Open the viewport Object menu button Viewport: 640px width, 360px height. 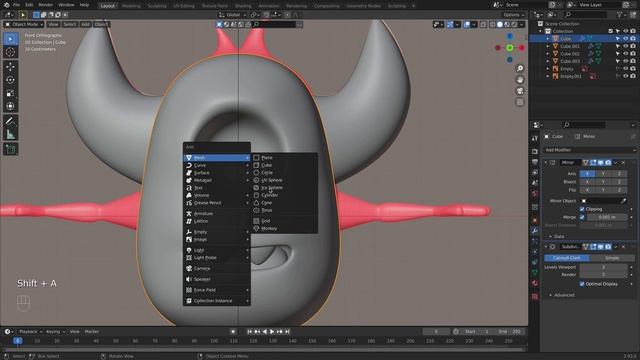click(x=101, y=24)
